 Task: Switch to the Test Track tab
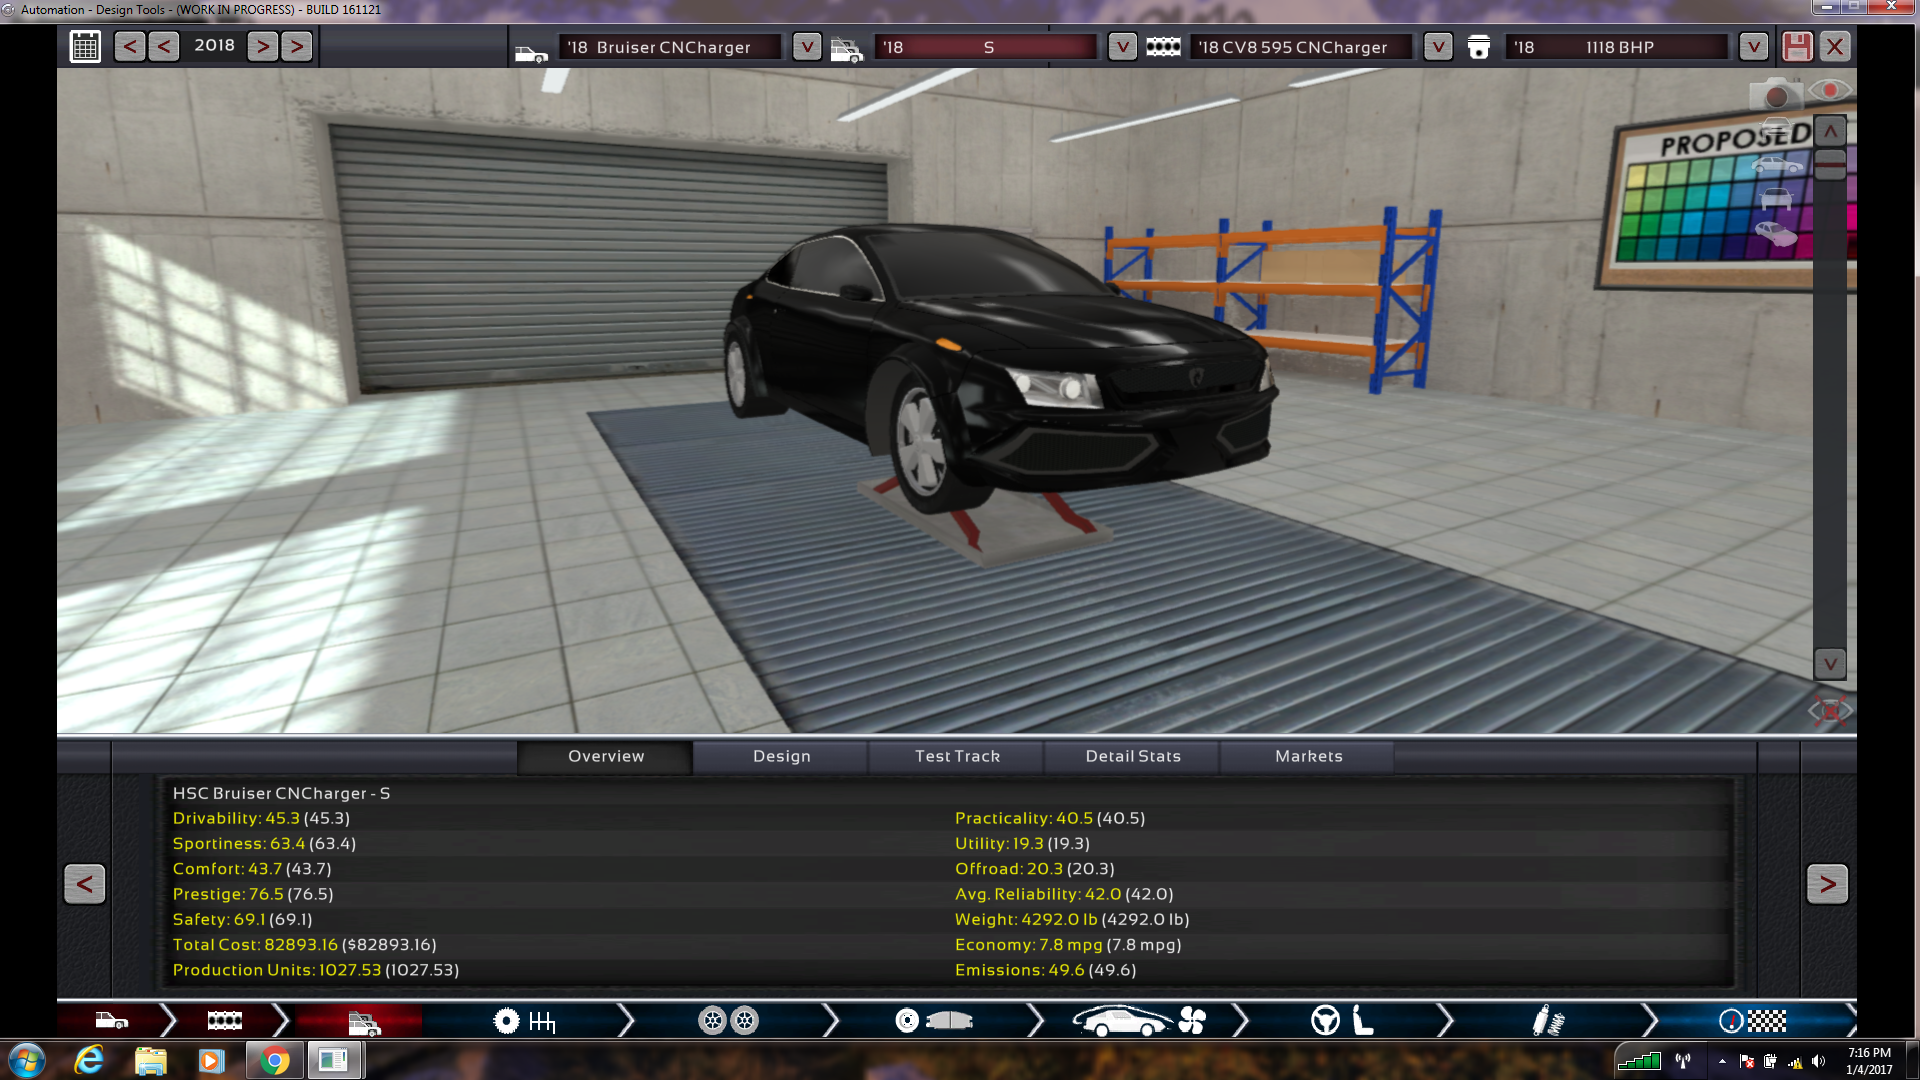click(957, 757)
